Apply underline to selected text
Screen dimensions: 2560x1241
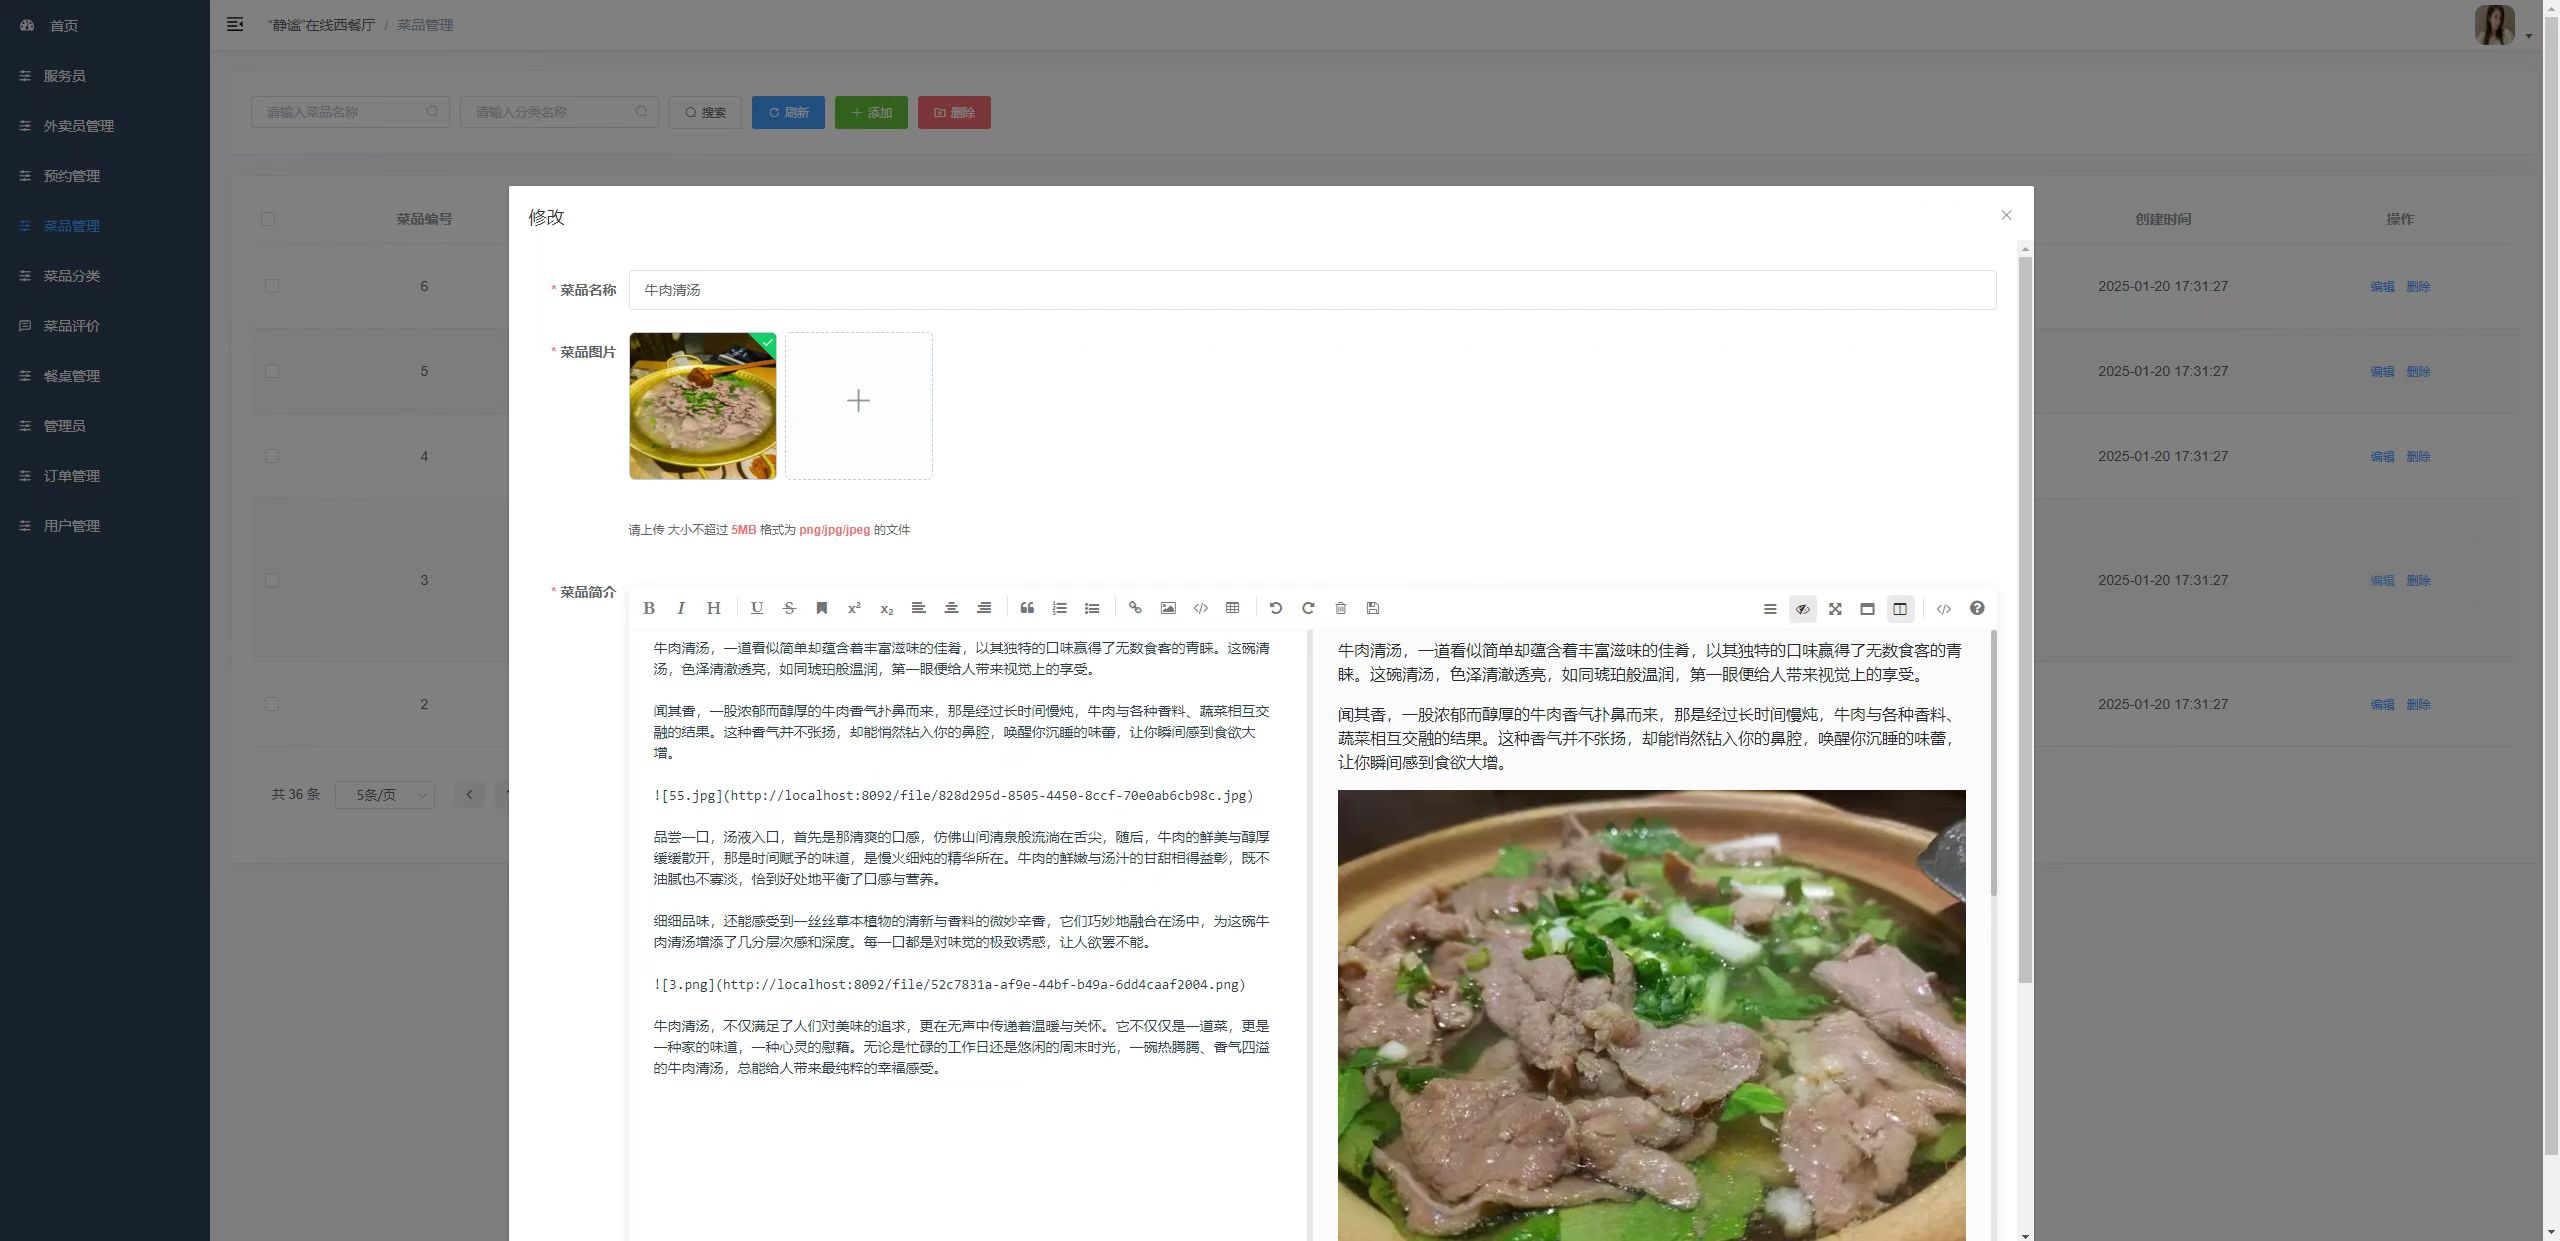pyautogui.click(x=757, y=608)
